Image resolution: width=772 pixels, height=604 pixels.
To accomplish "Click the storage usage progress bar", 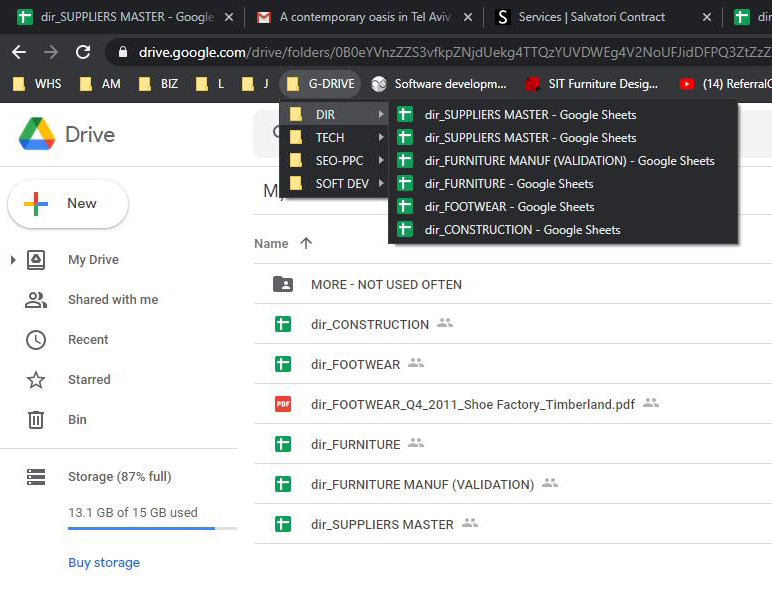I will click(x=152, y=528).
